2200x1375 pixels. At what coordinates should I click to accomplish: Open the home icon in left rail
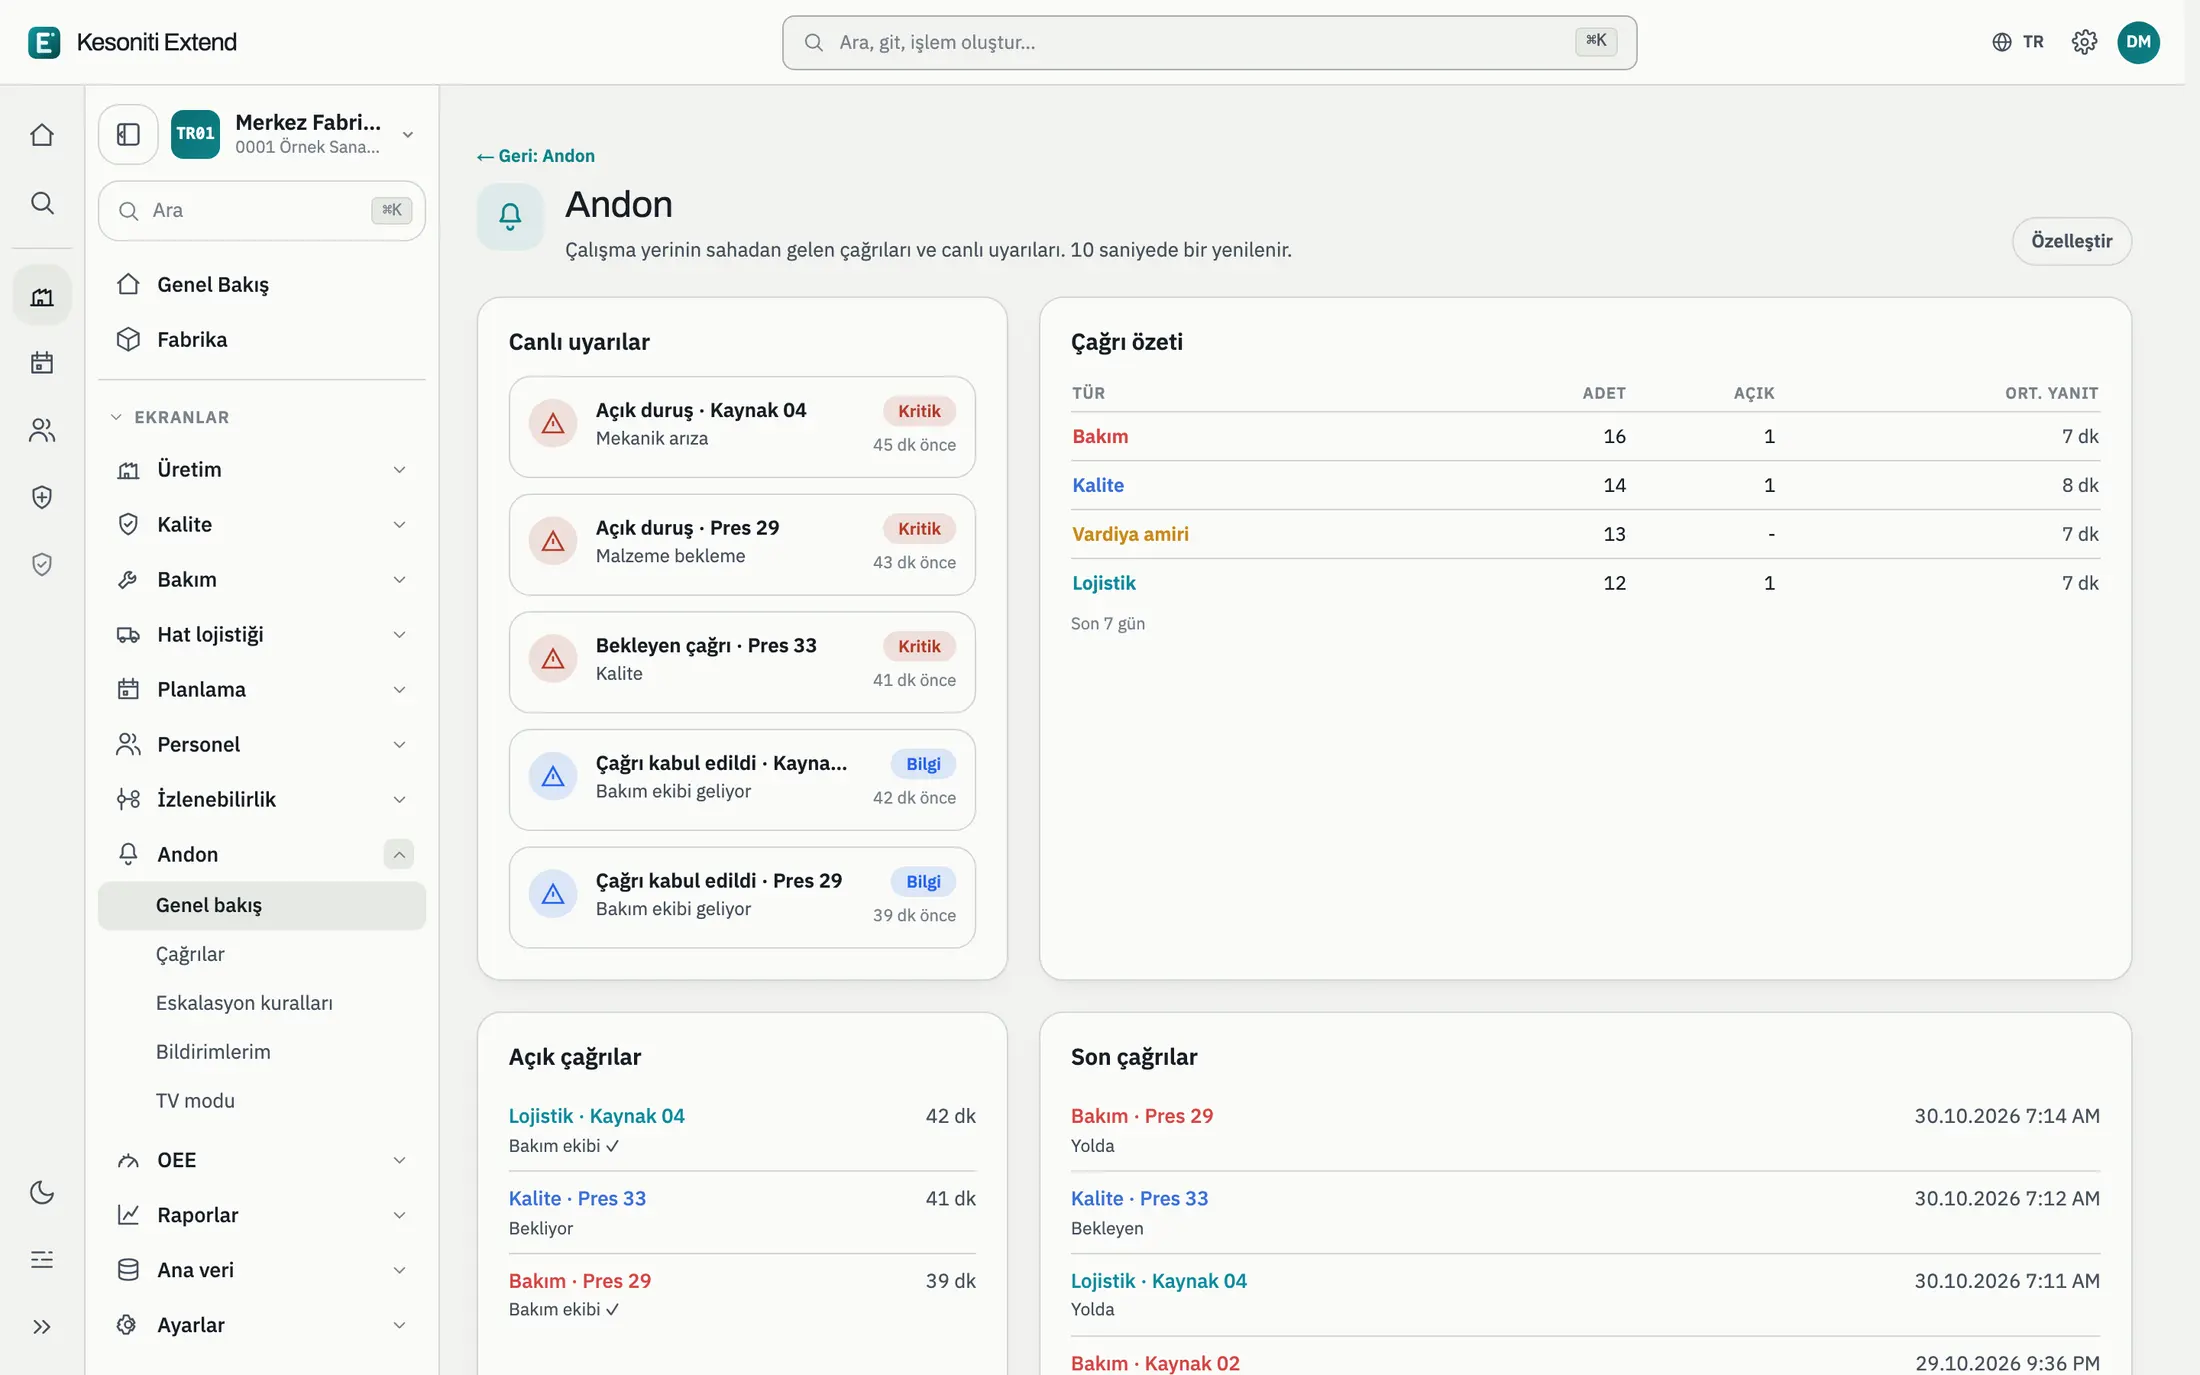coord(42,135)
